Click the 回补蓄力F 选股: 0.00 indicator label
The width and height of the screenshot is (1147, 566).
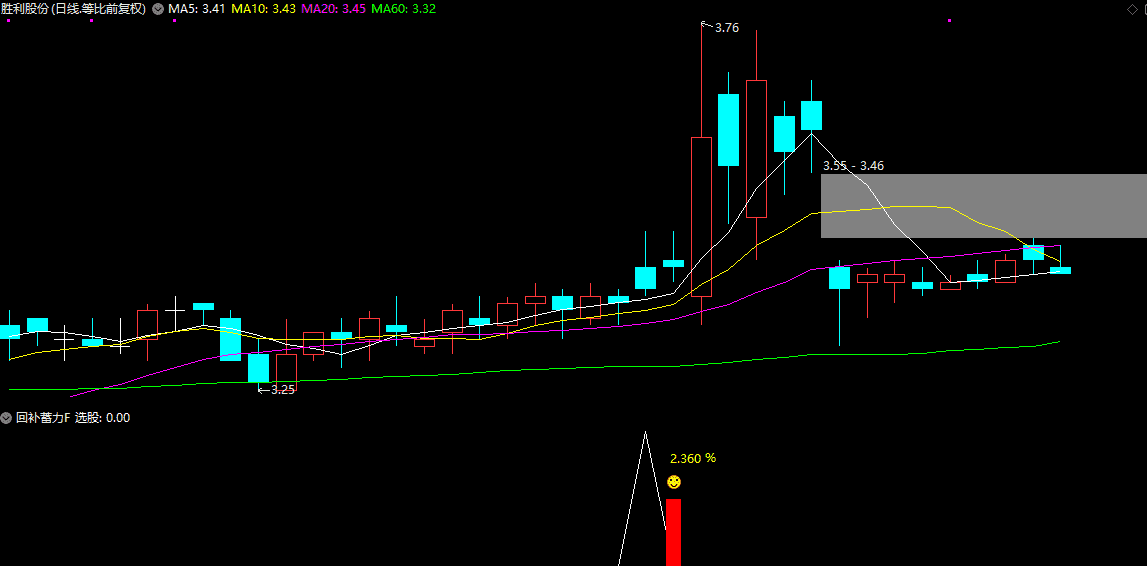click(x=72, y=418)
